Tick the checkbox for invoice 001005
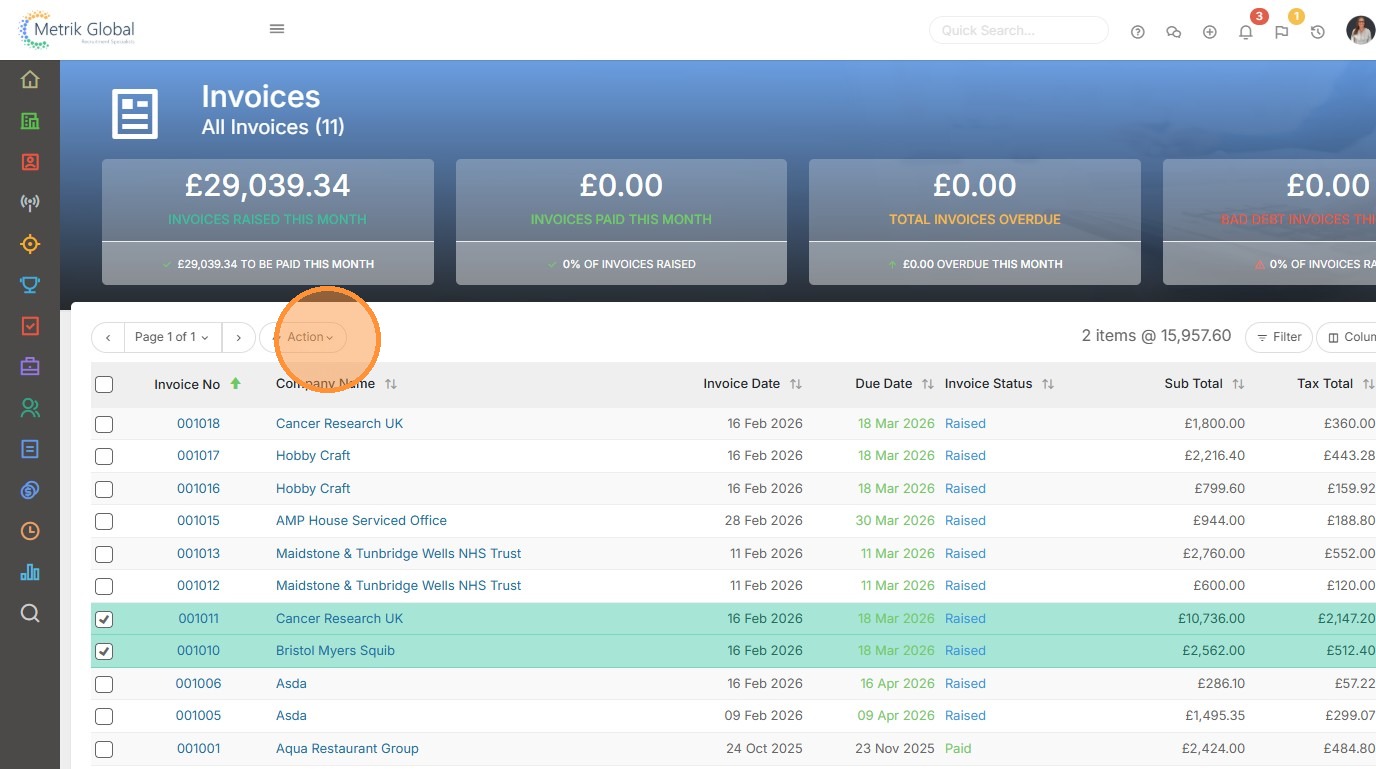Viewport: 1376px width, 769px height. 104,716
